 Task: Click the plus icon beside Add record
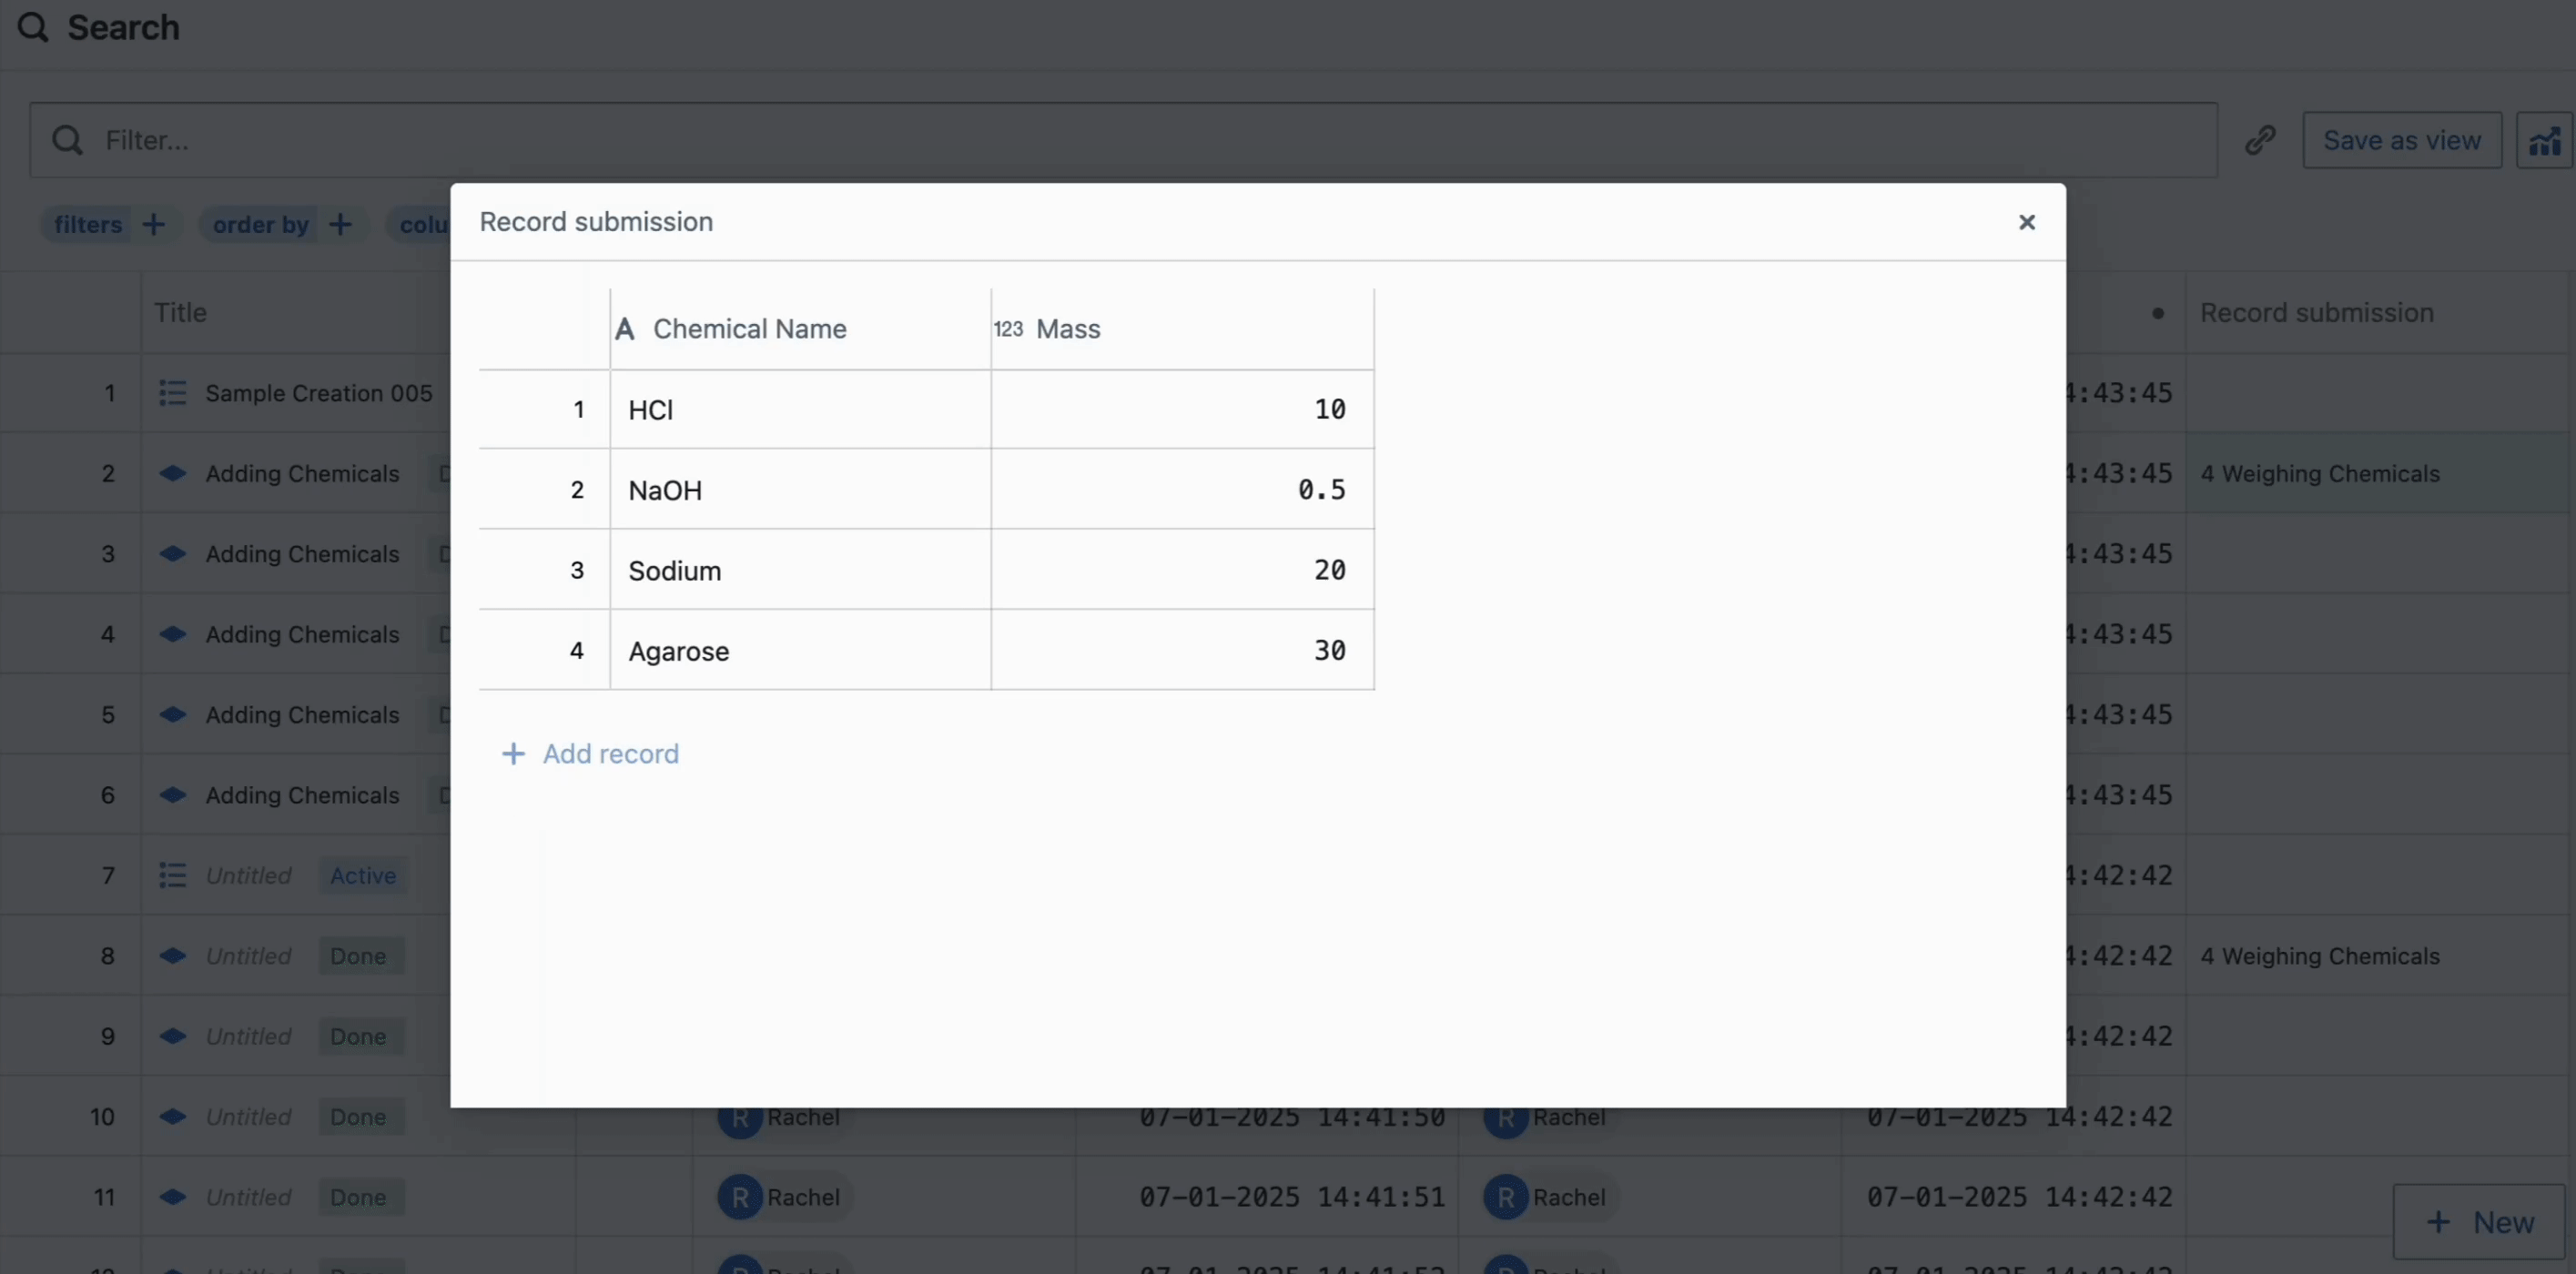(513, 754)
